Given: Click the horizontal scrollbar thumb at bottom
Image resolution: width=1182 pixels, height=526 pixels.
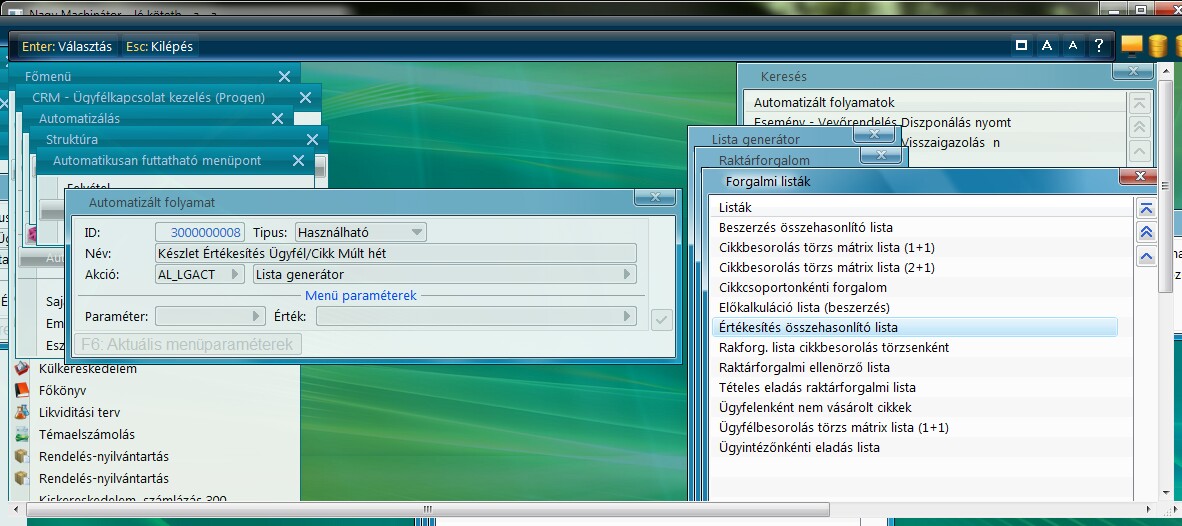Looking at the screenshot, I should click(427, 509).
